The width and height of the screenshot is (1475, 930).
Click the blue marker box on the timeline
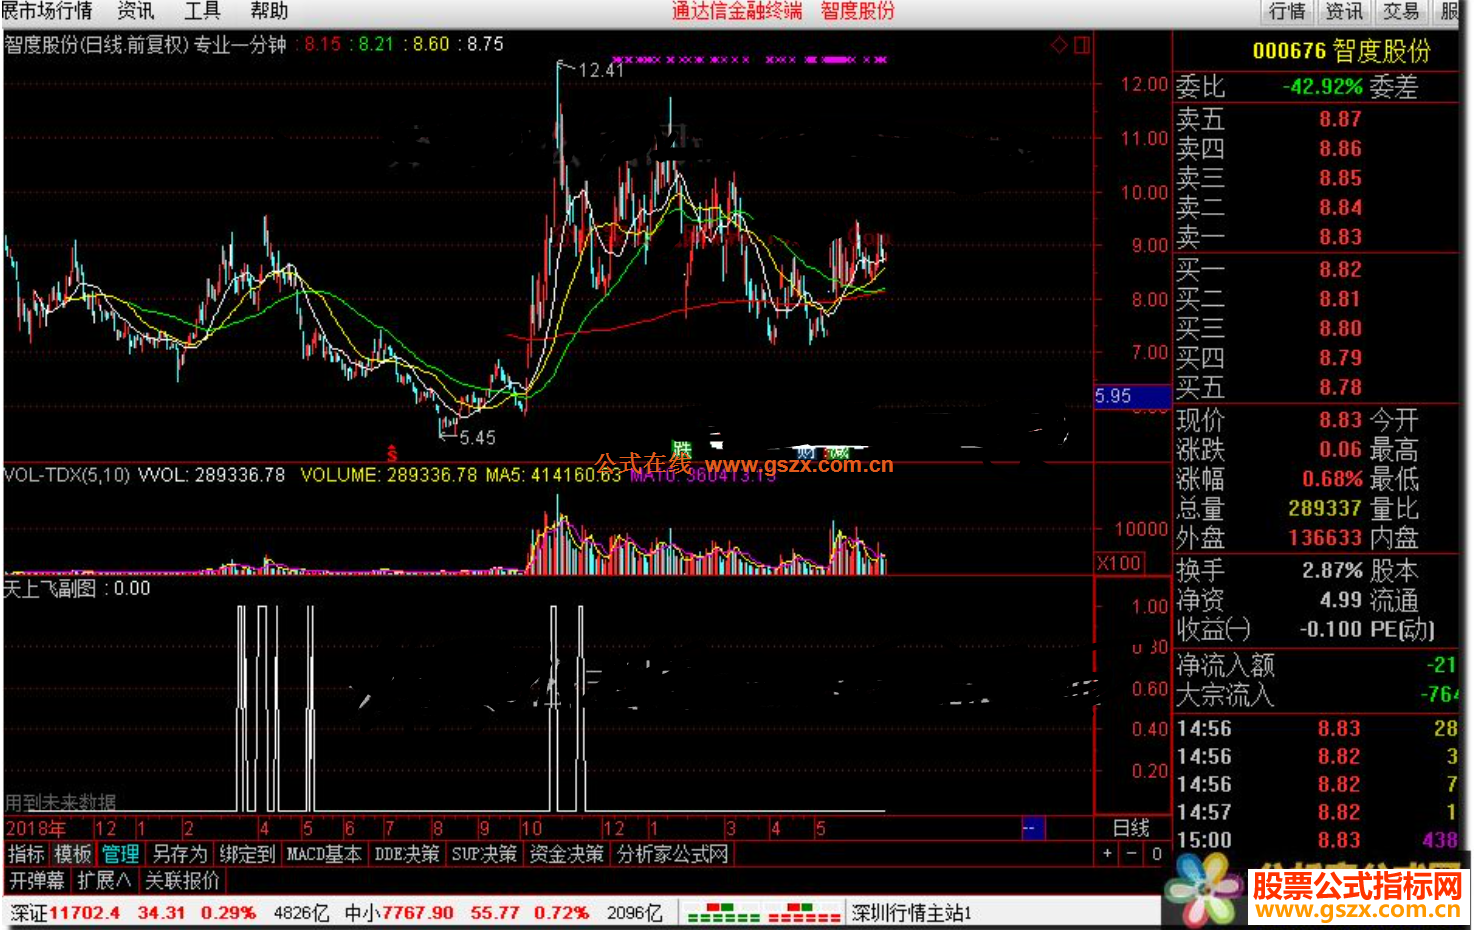(1033, 828)
